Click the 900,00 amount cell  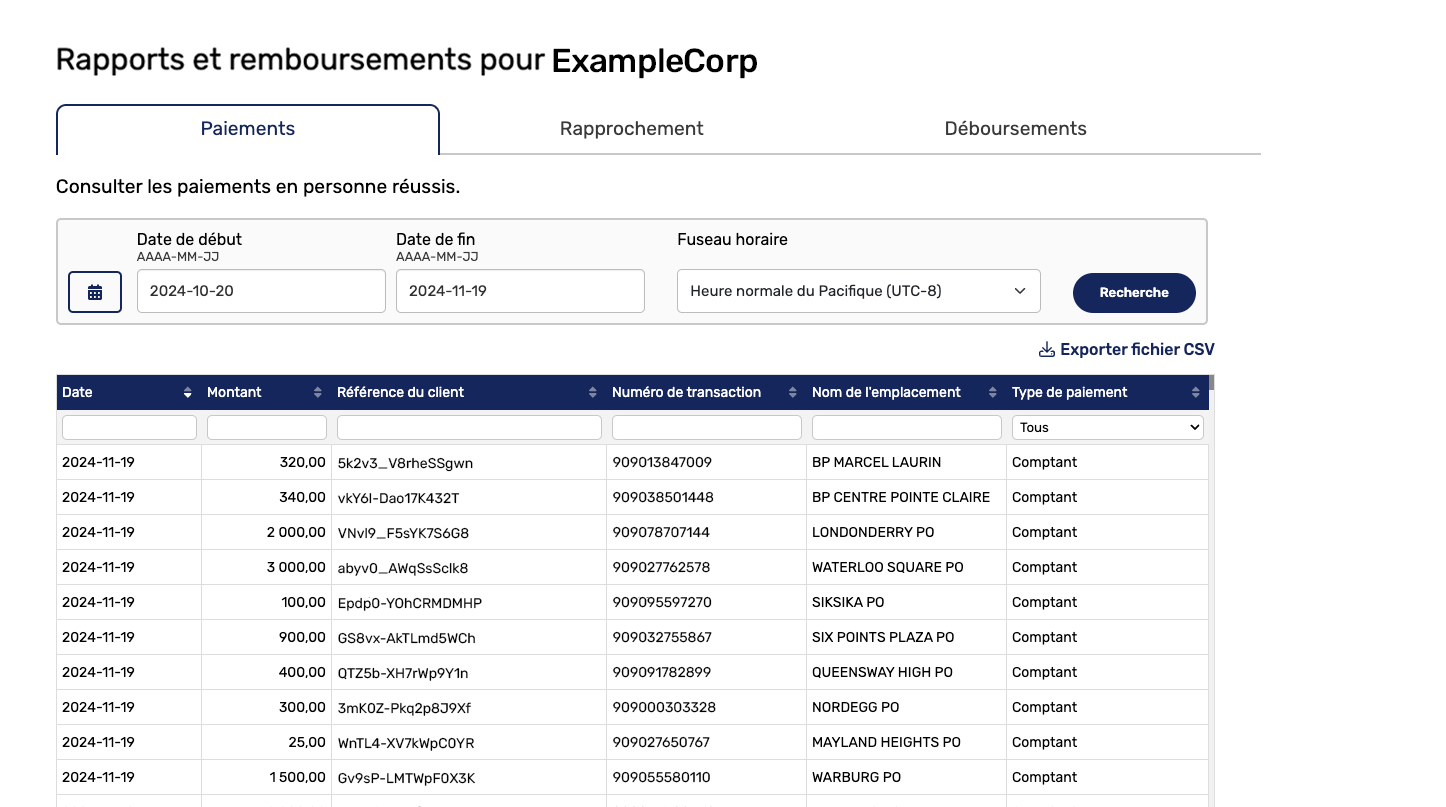coord(267,637)
